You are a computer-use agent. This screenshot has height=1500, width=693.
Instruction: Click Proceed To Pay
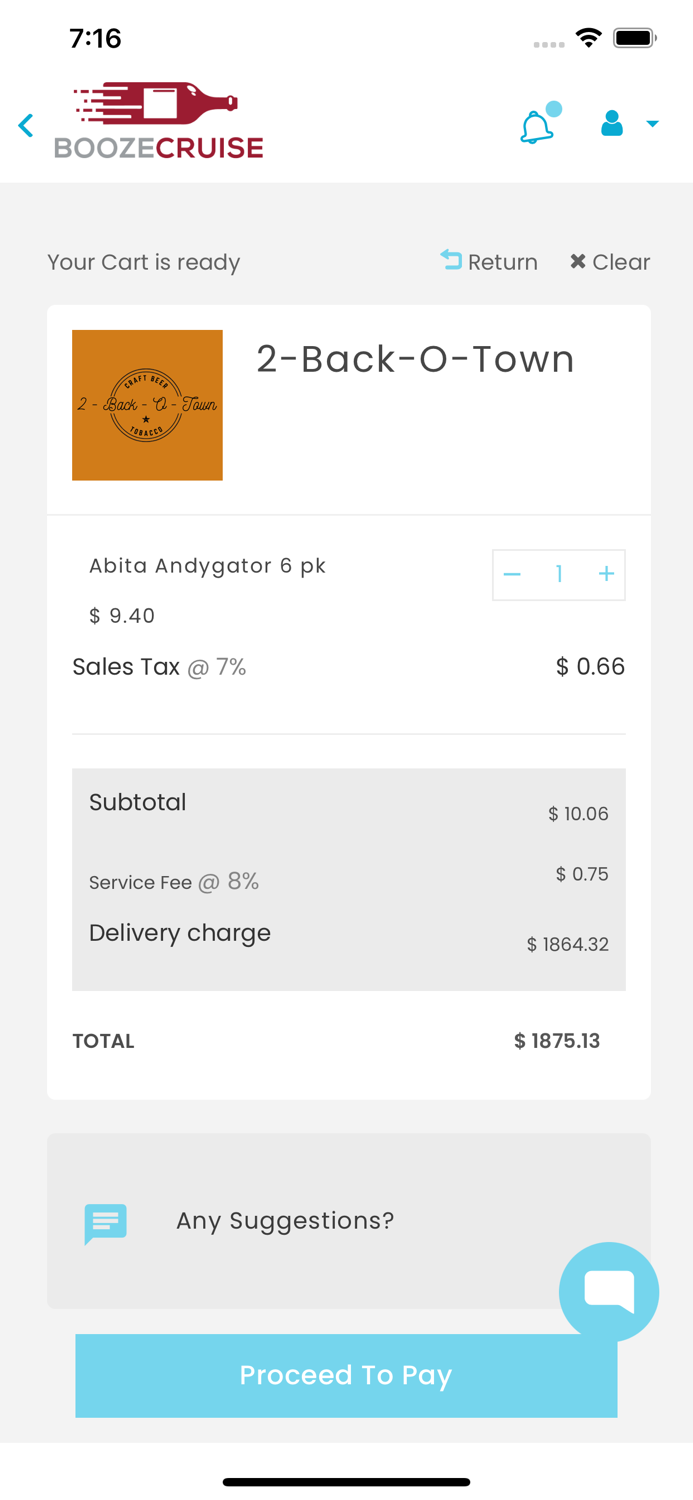345,1375
